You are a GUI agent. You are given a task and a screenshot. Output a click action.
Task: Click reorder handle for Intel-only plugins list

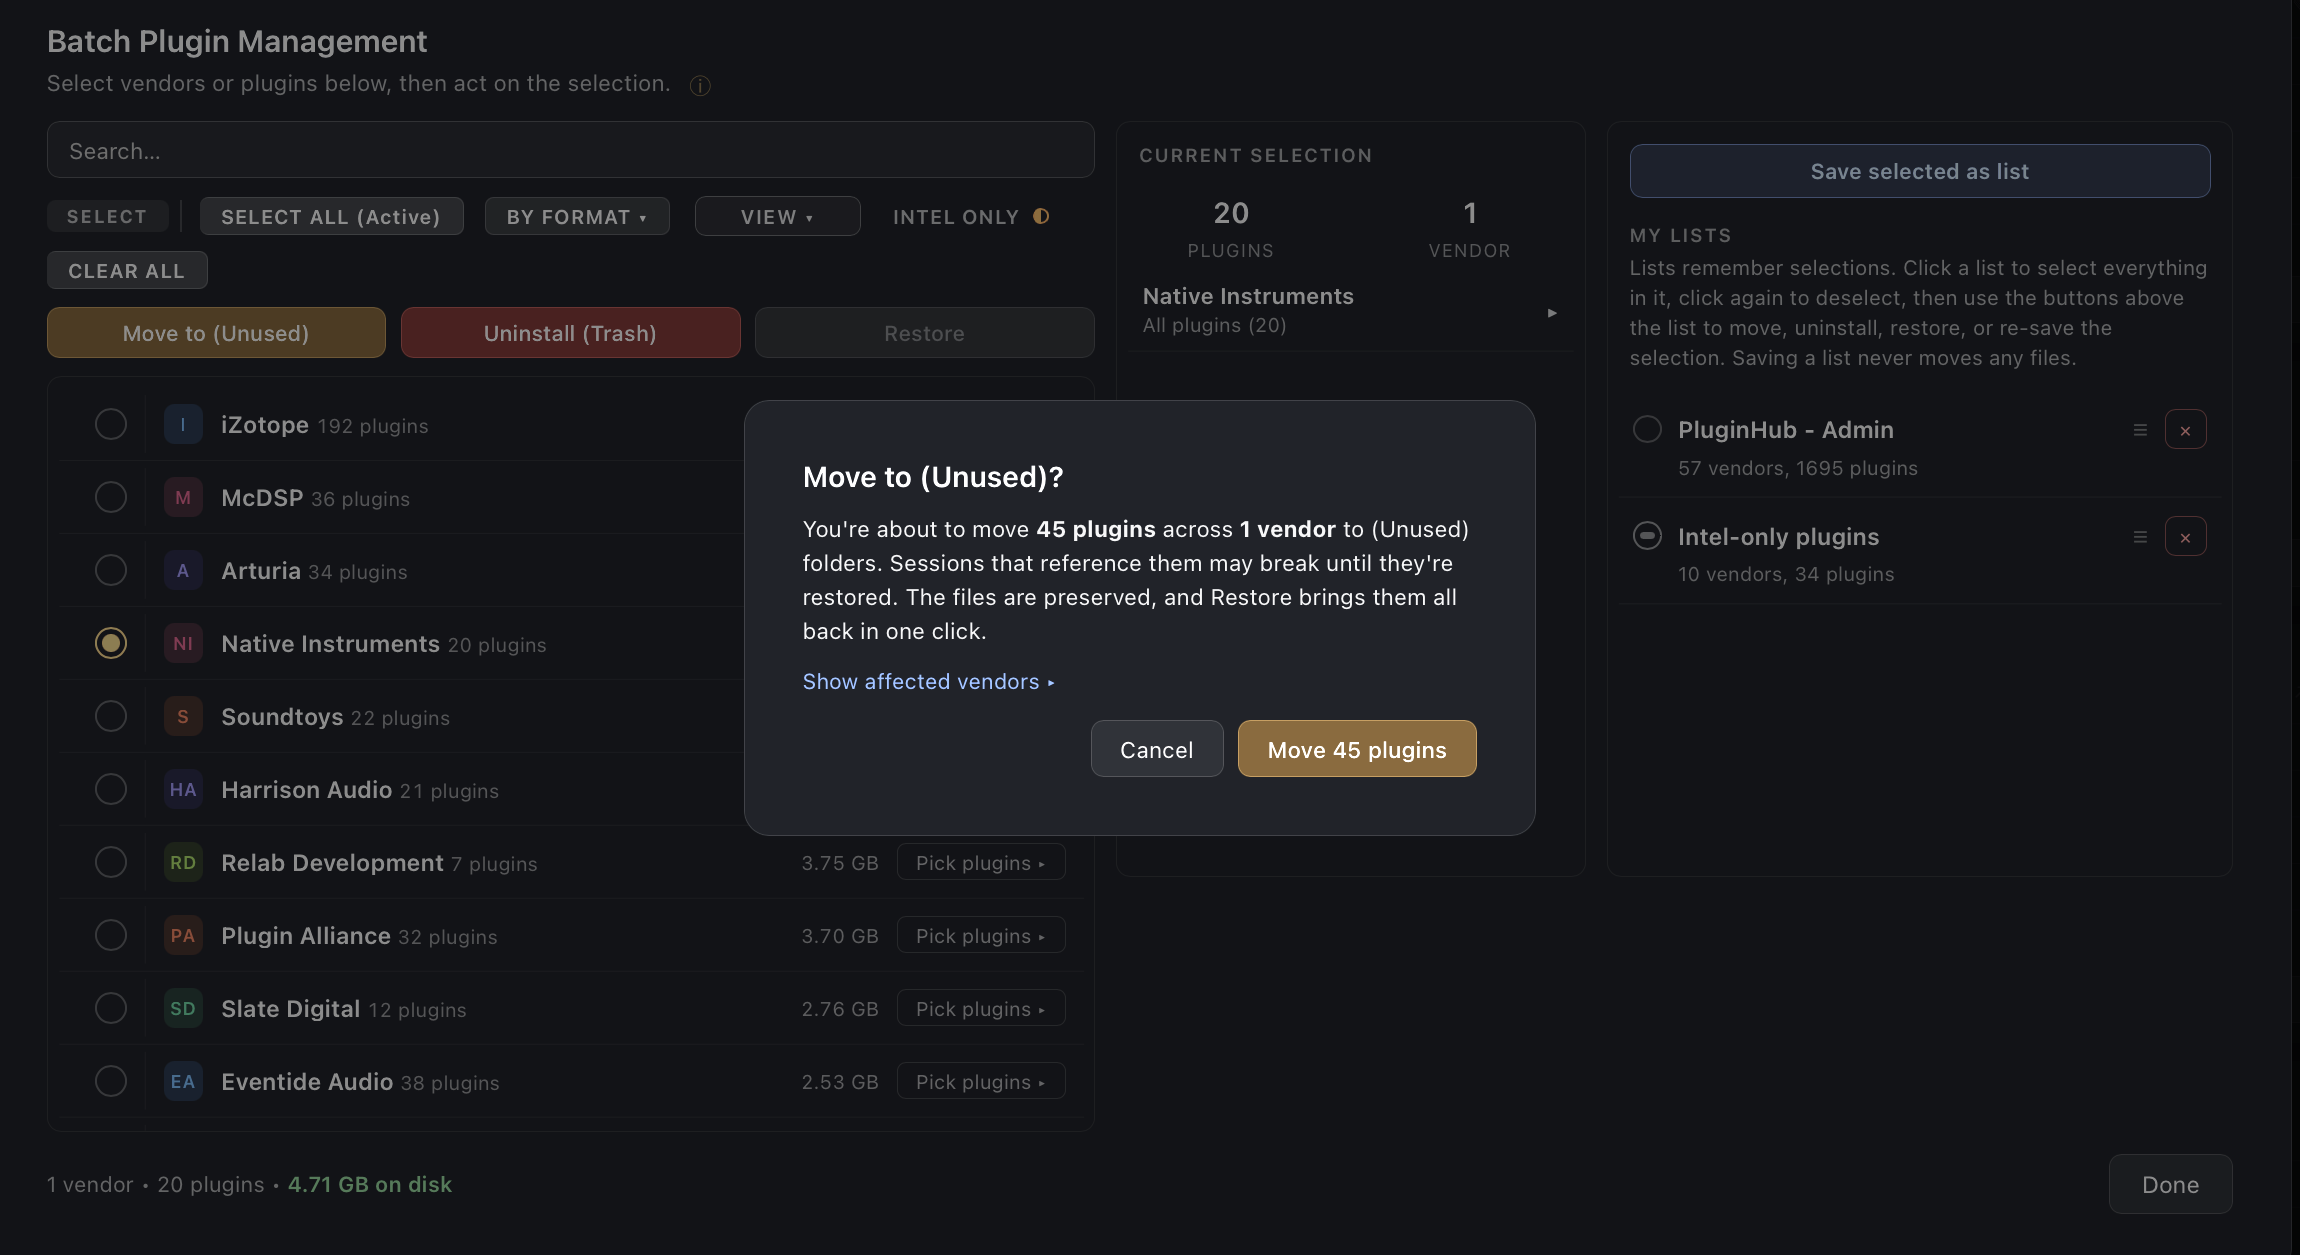point(2140,537)
